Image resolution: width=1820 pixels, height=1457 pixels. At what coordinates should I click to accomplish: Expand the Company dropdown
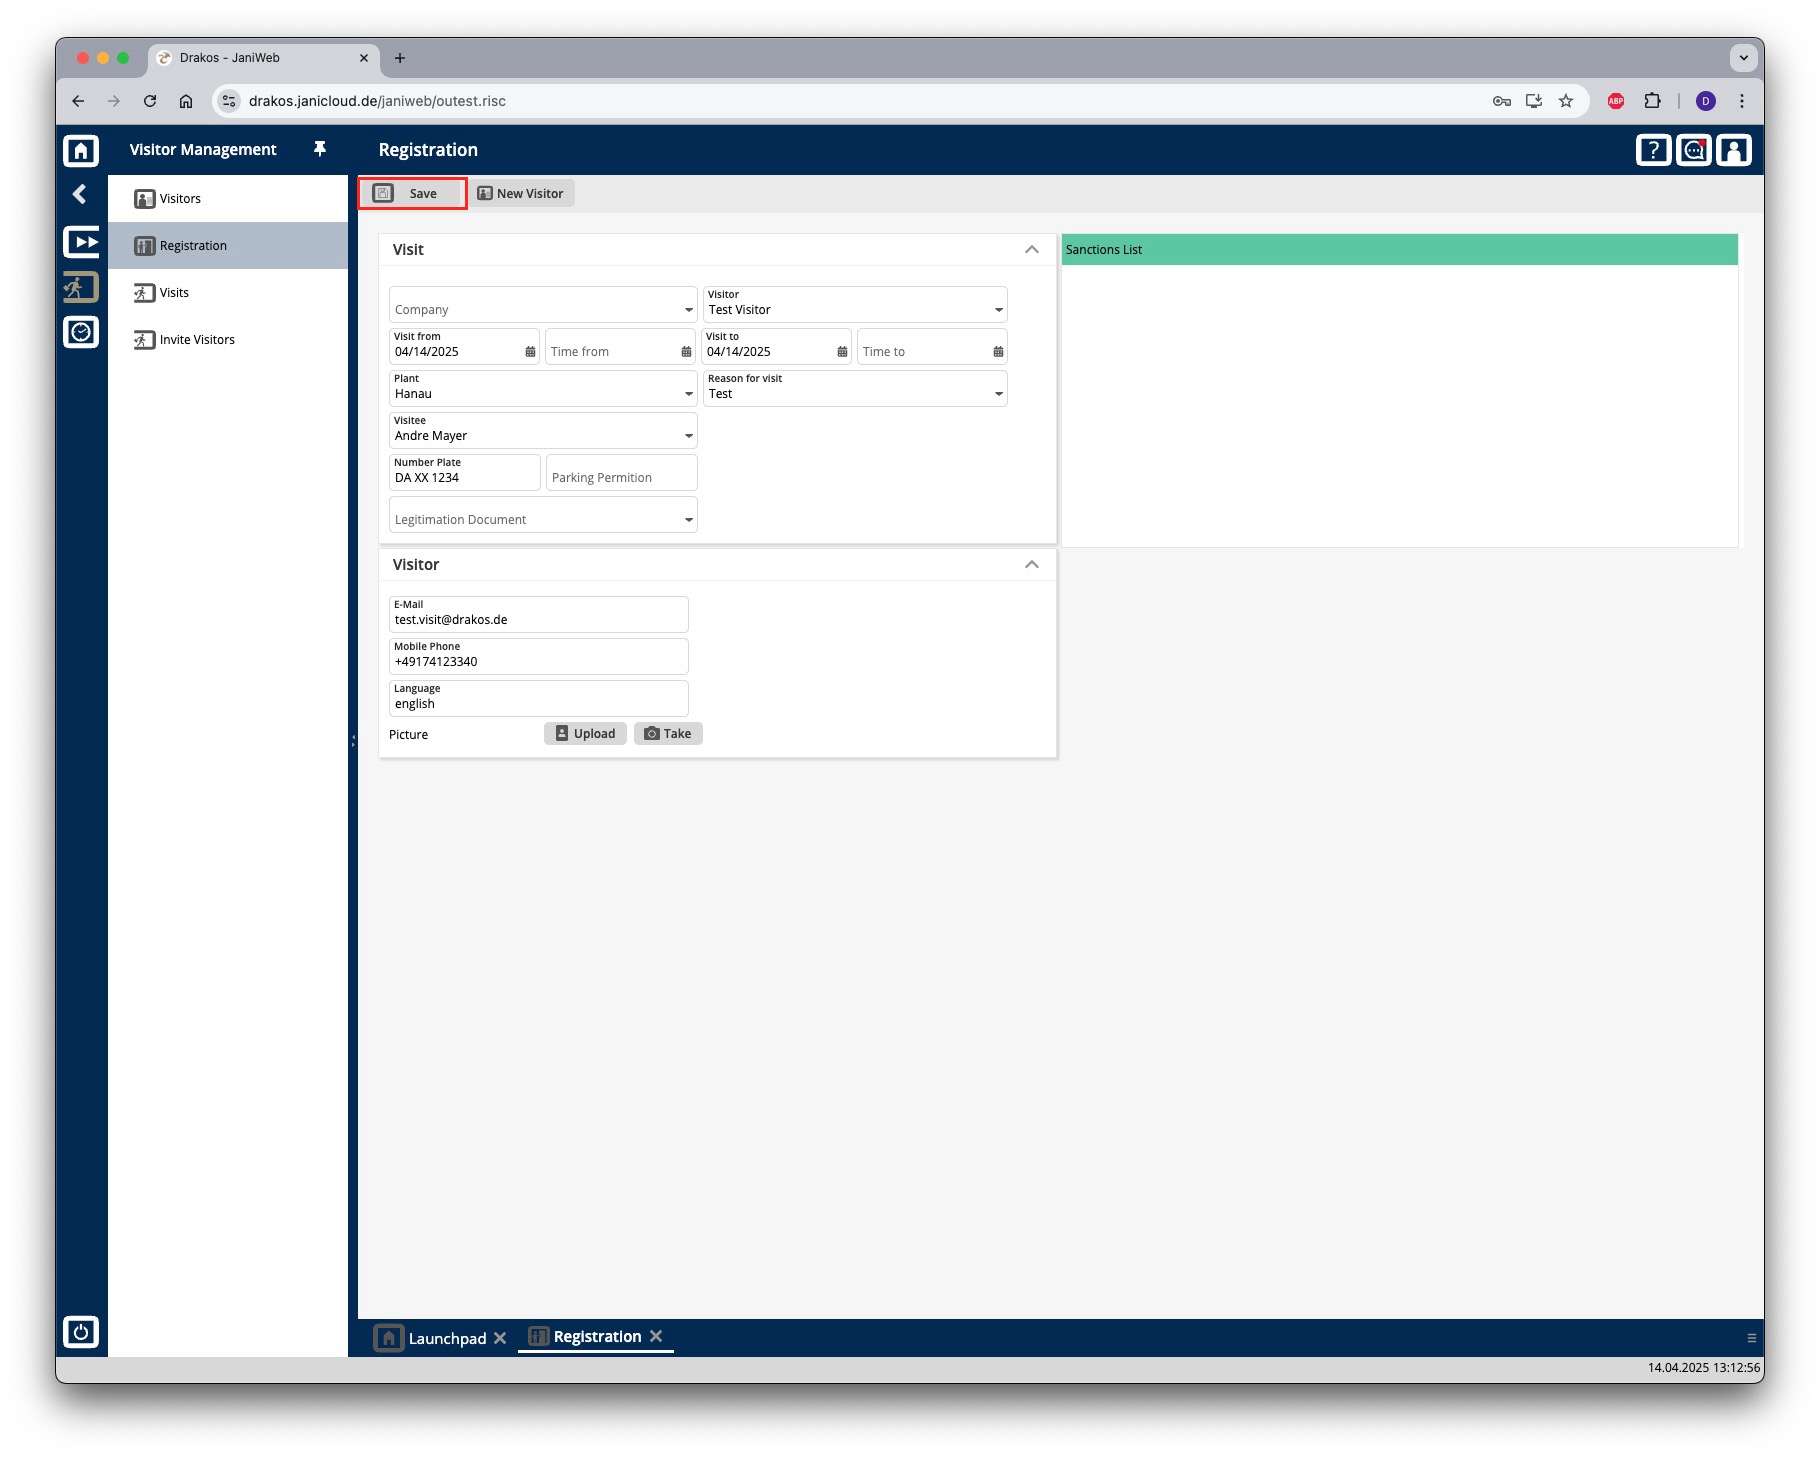pyautogui.click(x=689, y=310)
